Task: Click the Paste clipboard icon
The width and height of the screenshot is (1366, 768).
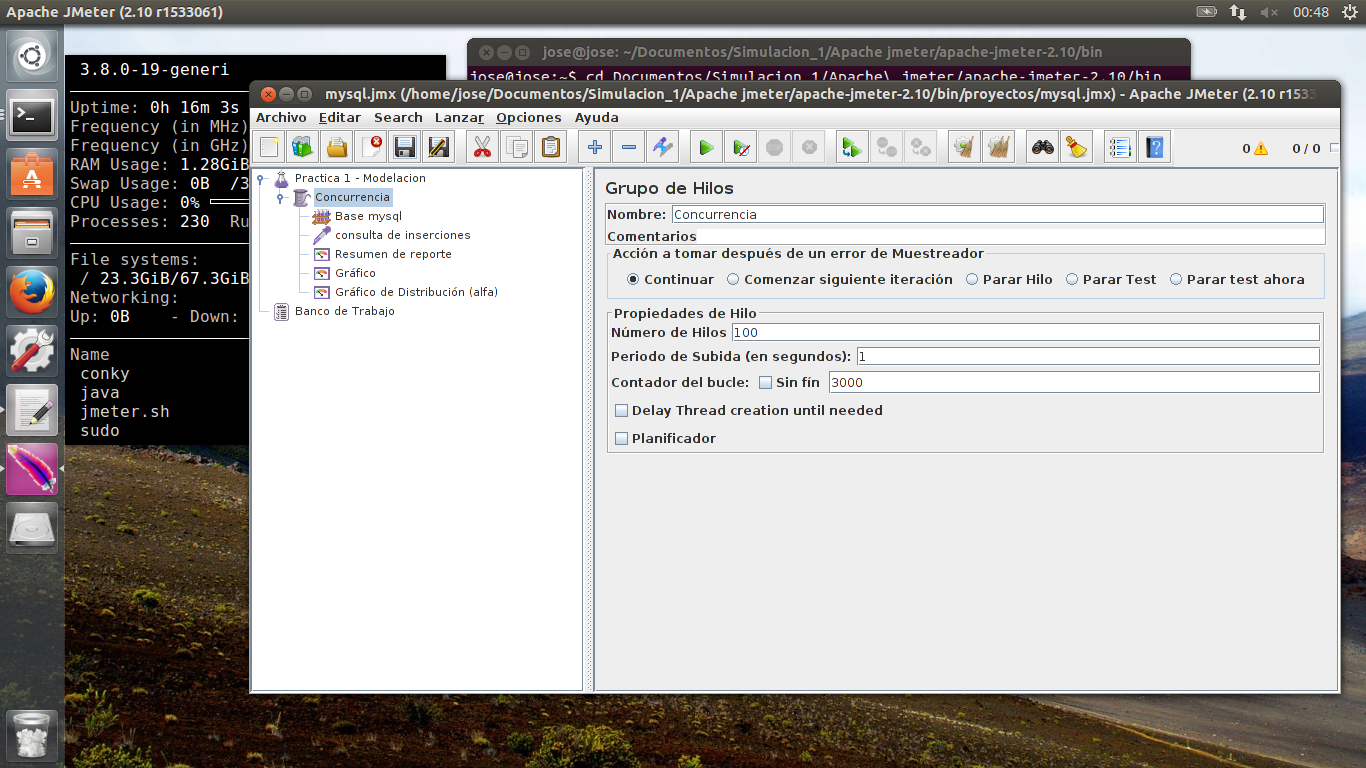Action: click(x=550, y=148)
